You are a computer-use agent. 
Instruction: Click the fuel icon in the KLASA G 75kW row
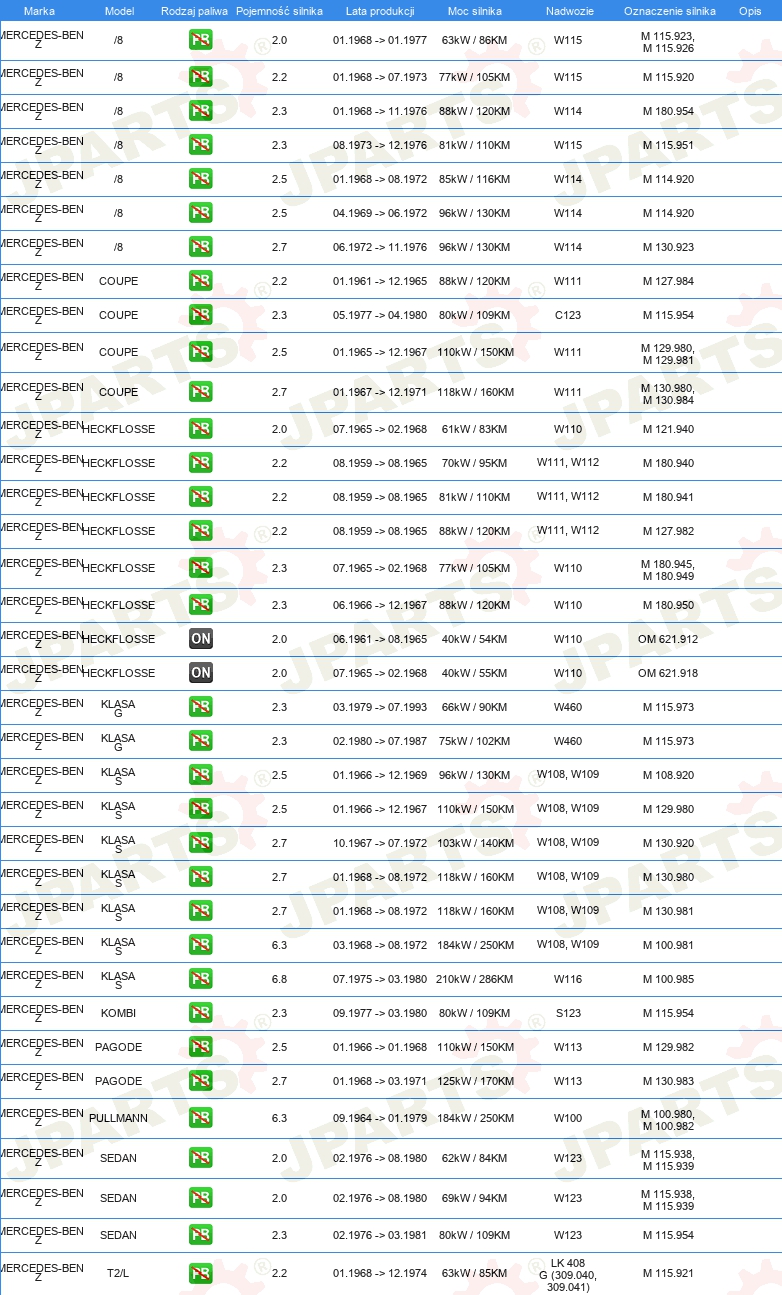pos(200,741)
